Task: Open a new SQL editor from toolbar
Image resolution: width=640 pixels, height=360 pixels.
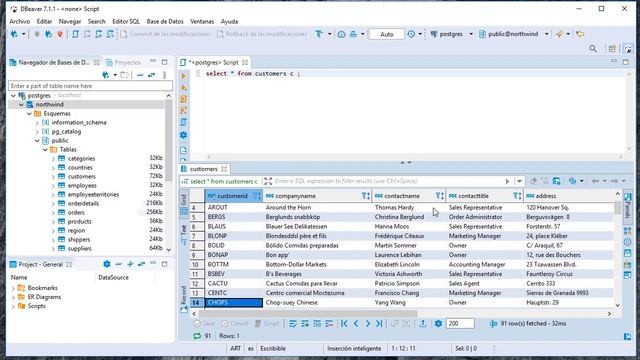Action: 76,34
